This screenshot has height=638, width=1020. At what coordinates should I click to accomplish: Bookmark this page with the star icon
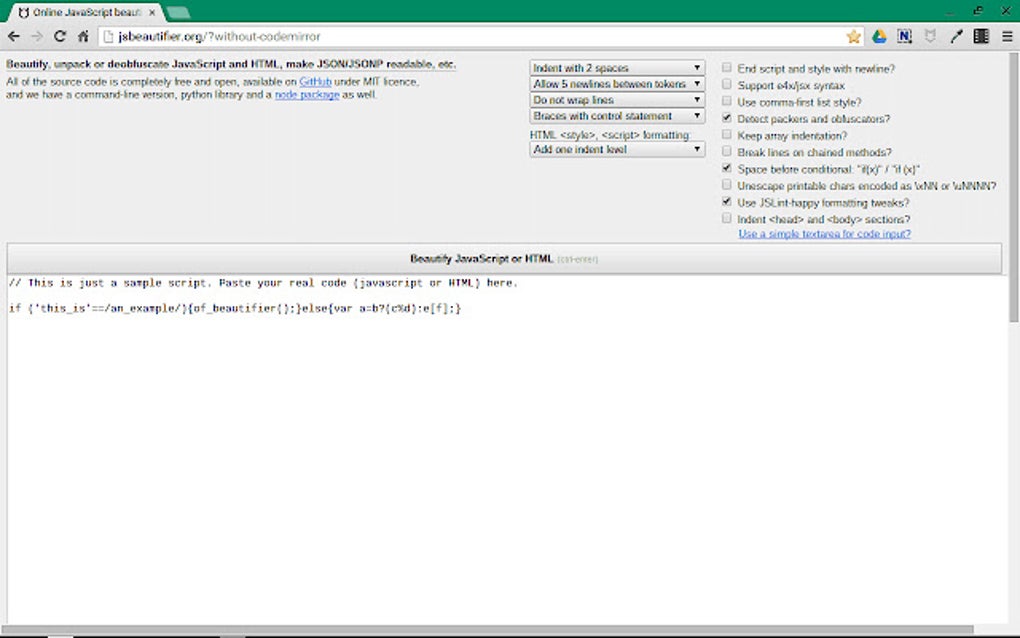point(853,35)
